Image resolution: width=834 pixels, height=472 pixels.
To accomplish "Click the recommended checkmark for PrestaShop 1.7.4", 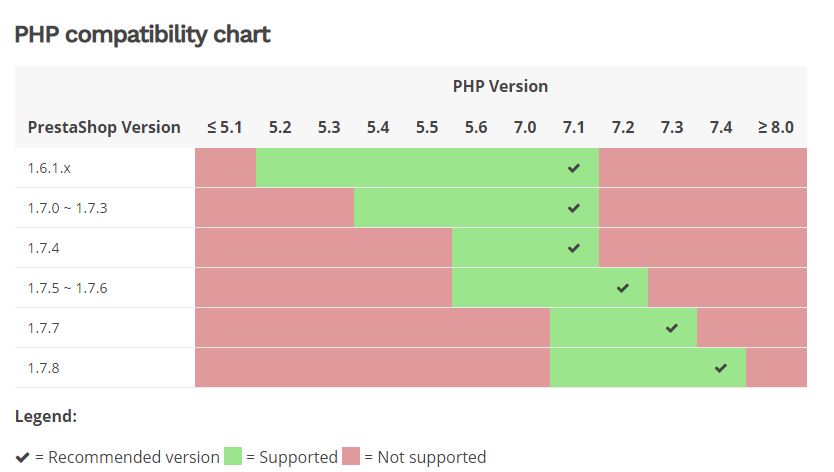I will tap(573, 248).
